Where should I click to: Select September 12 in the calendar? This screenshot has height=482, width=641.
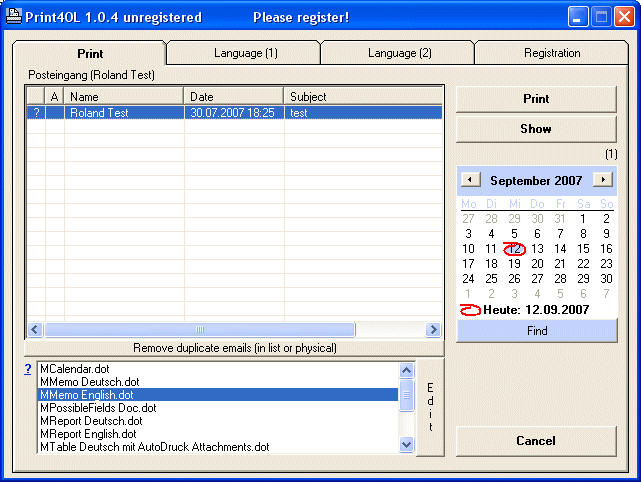[x=514, y=249]
